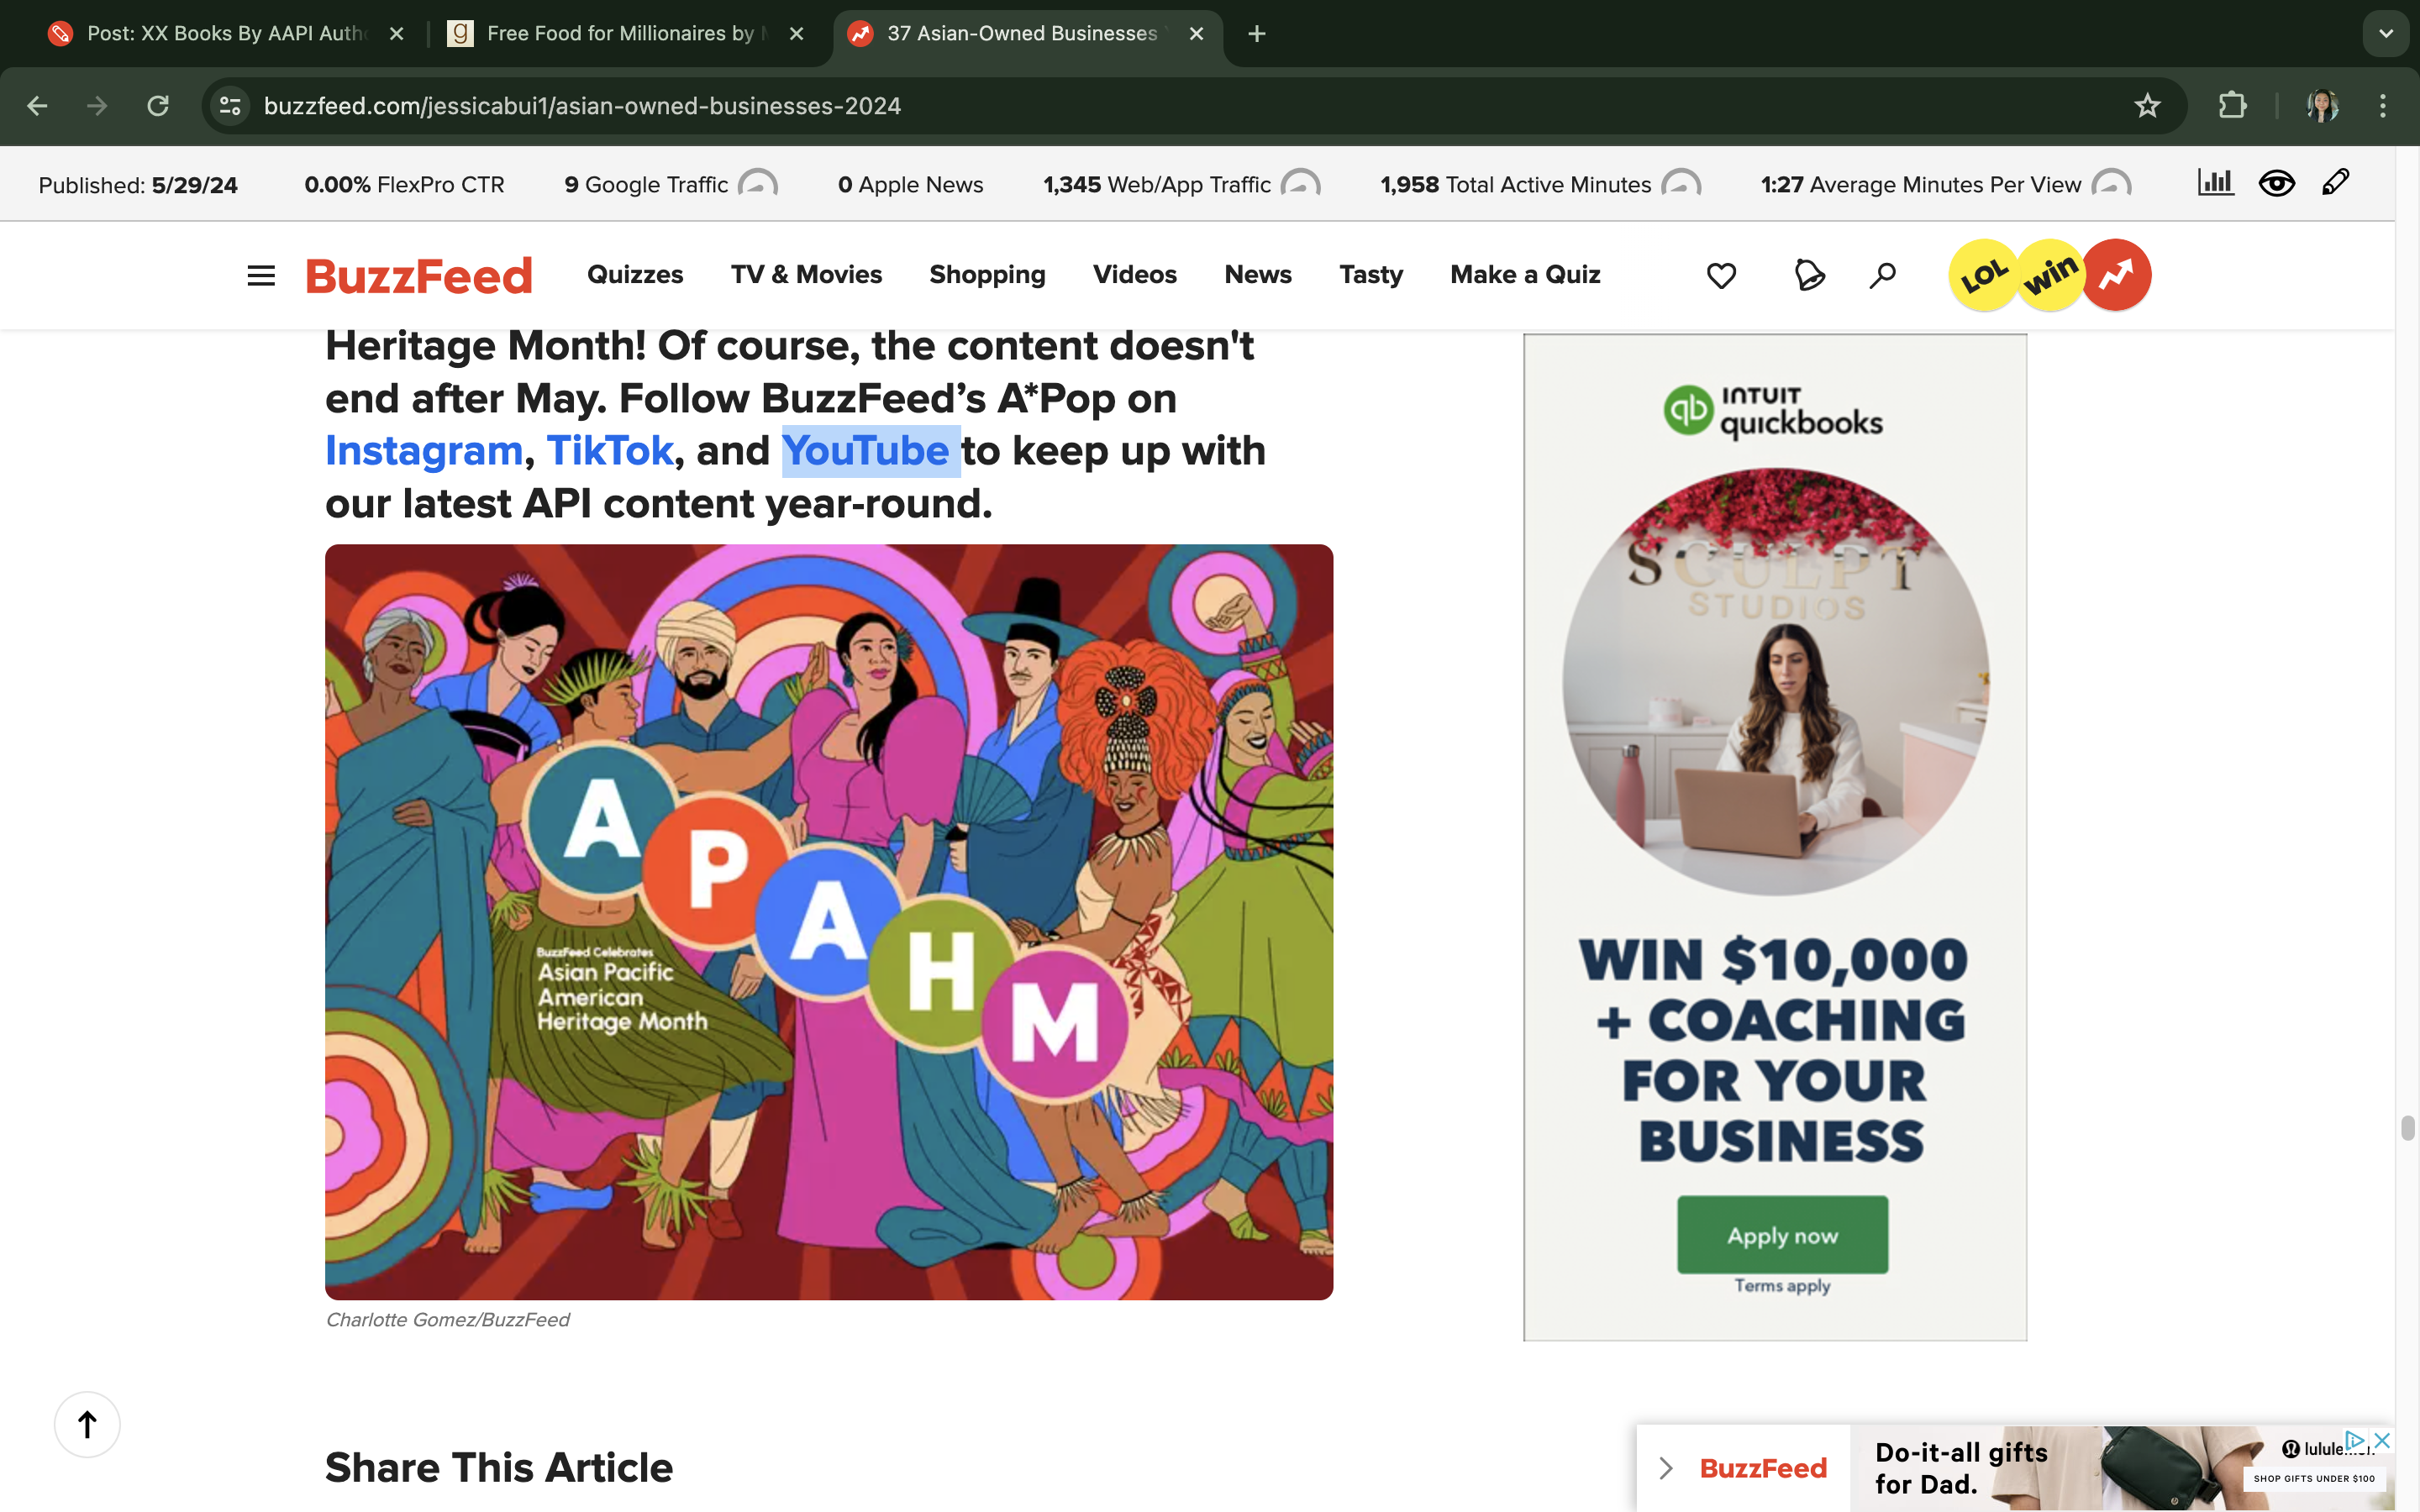
Task: Expand the bottom BuzzFeed ad chevron
Action: pyautogui.click(x=1666, y=1467)
